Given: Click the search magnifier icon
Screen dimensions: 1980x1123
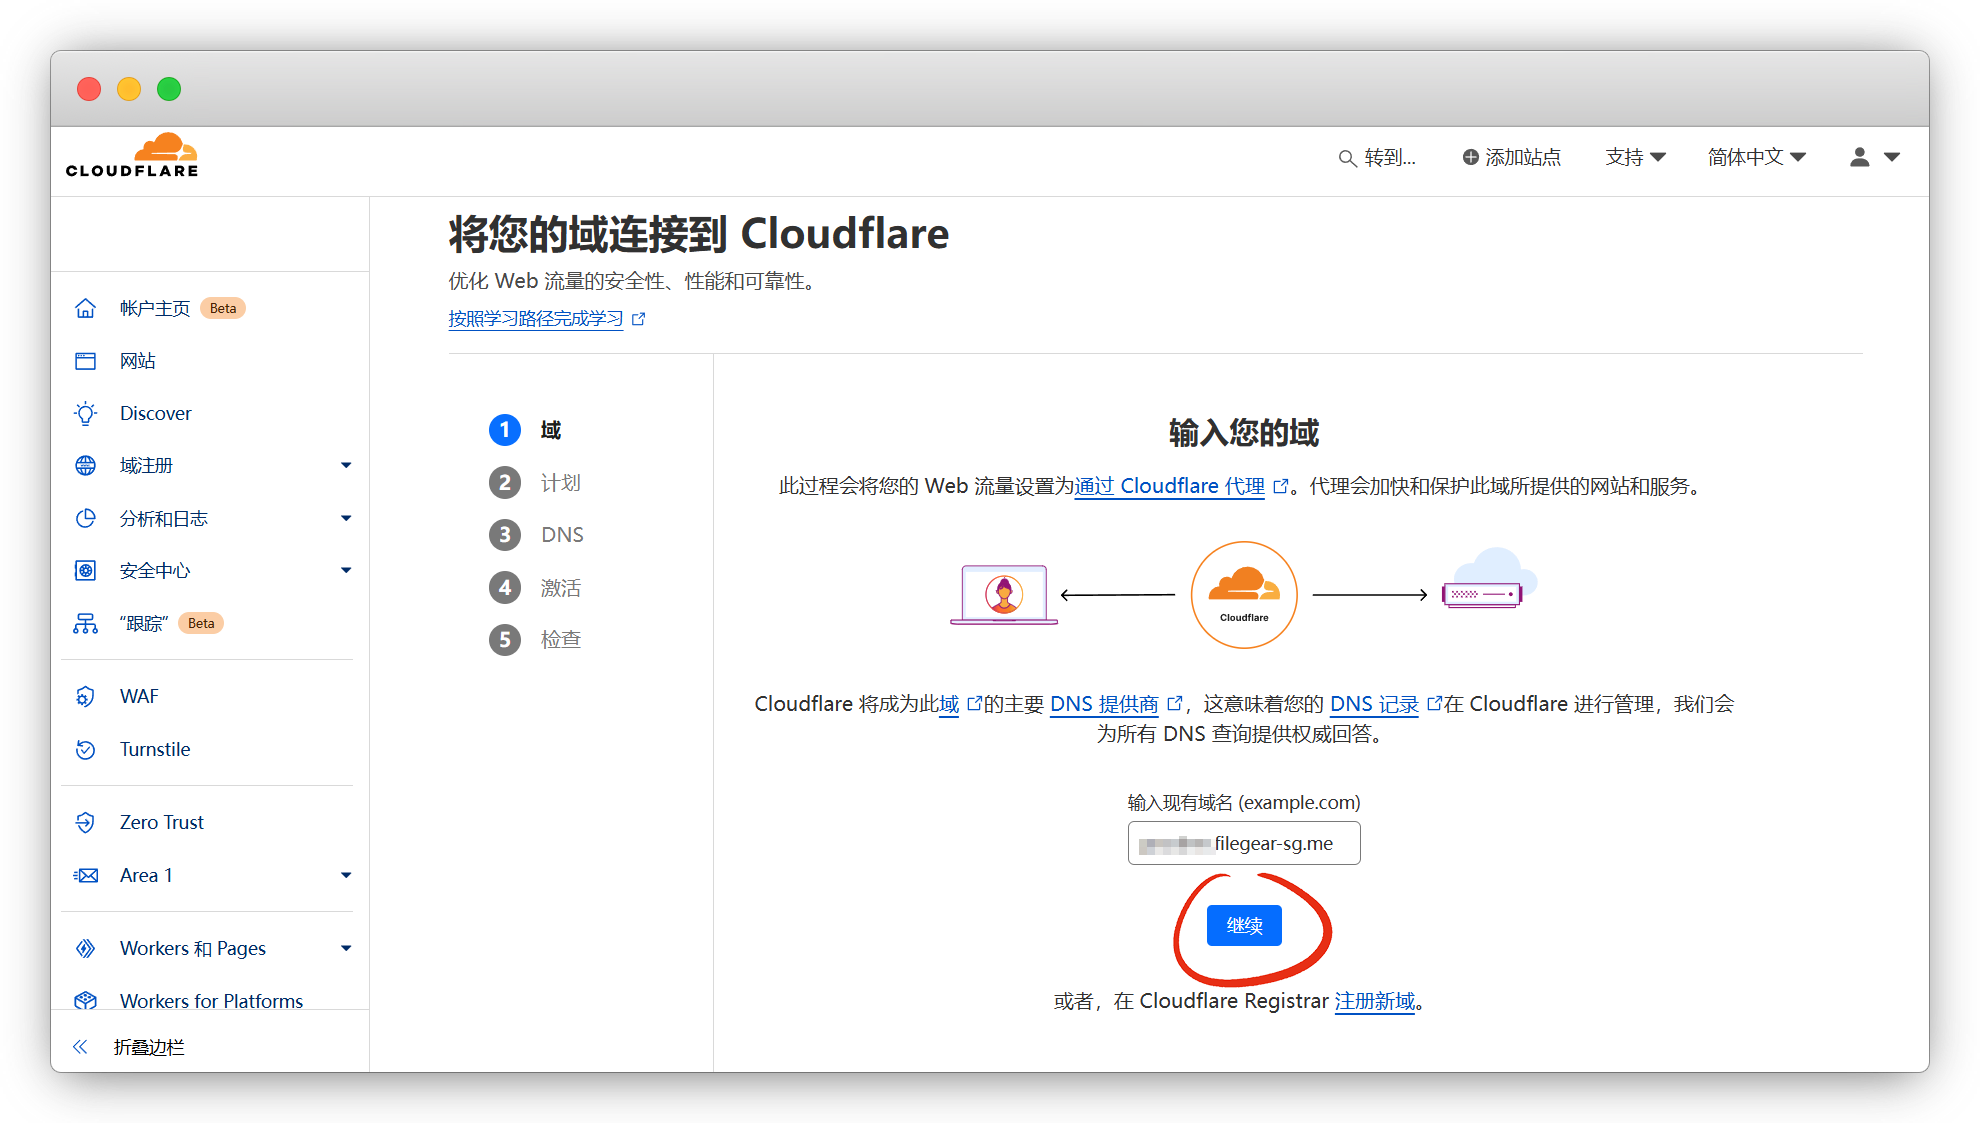Looking at the screenshot, I should (1347, 158).
